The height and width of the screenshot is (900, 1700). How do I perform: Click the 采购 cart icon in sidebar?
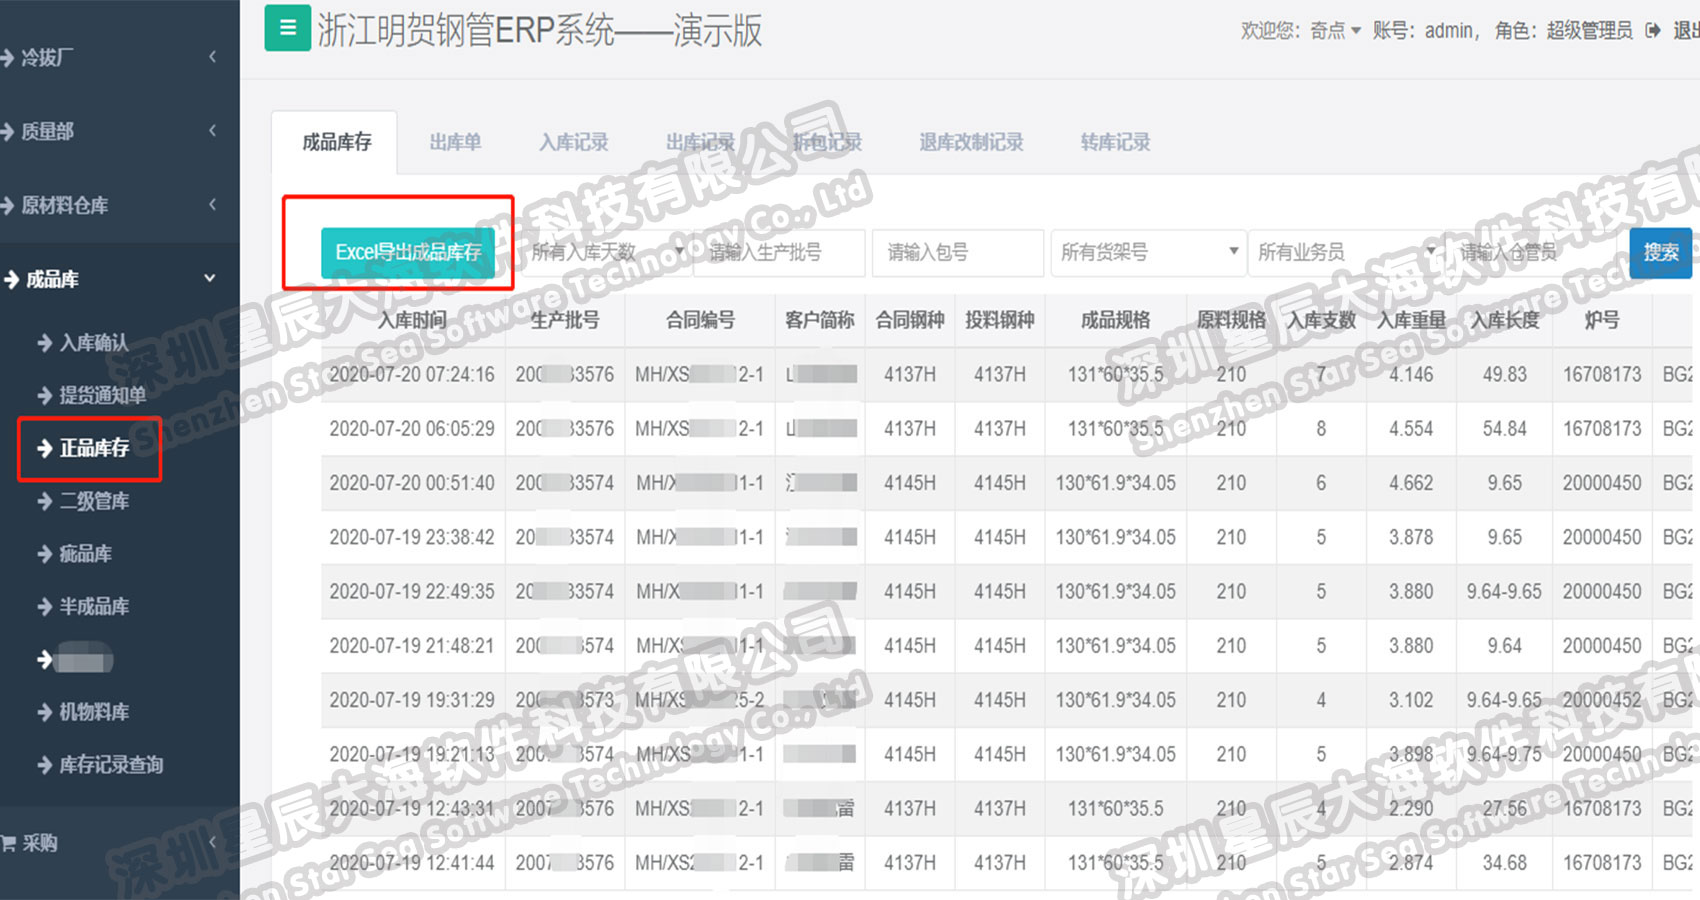tap(8, 843)
